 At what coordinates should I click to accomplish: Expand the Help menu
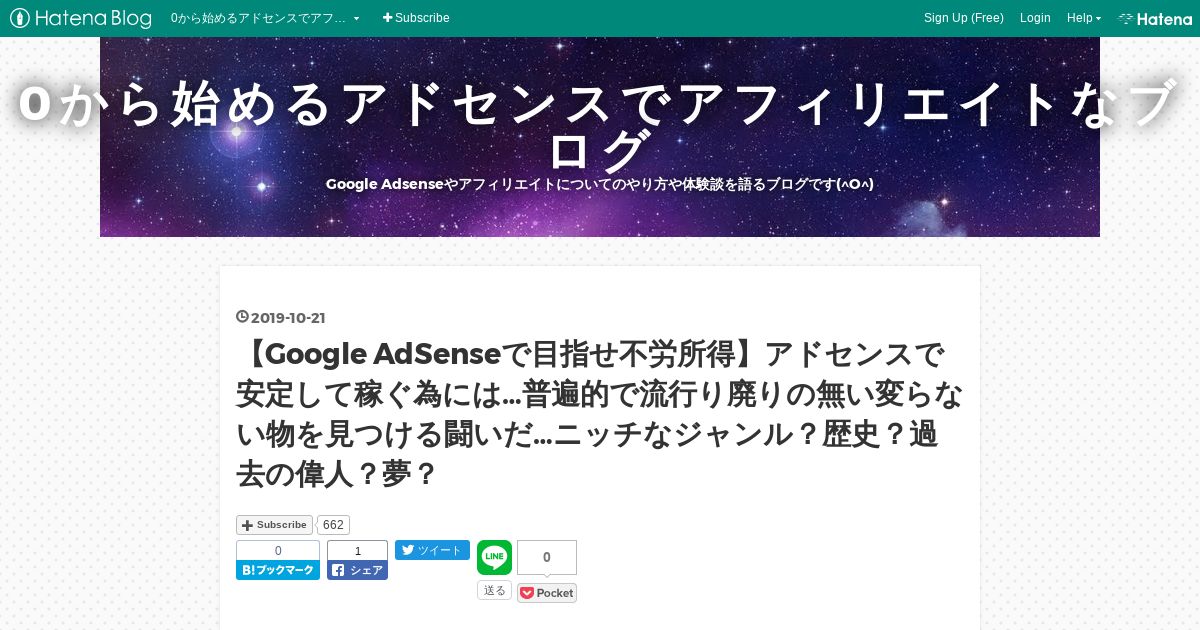point(1083,18)
